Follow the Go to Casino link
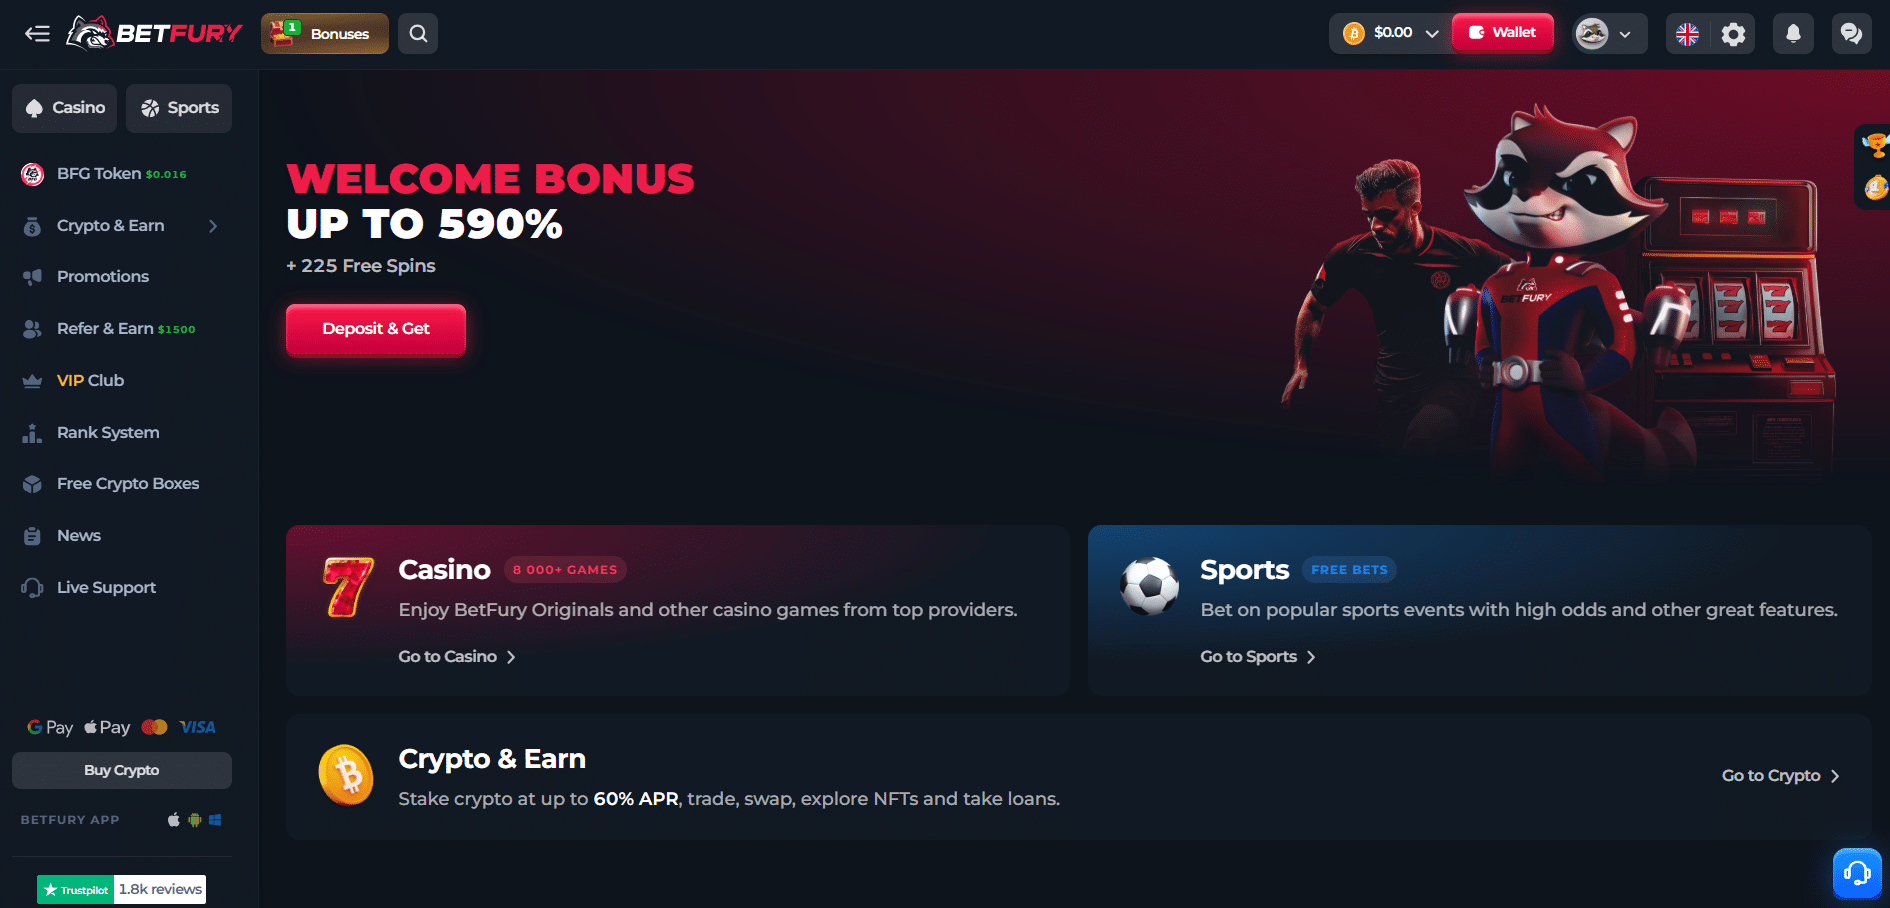This screenshot has height=908, width=1890. click(457, 657)
